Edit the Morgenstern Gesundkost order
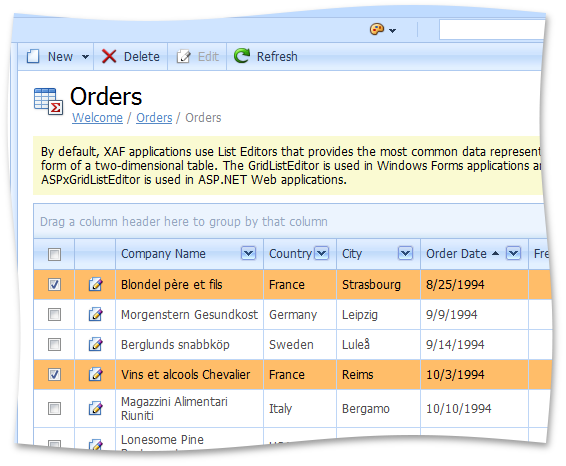 [x=96, y=314]
